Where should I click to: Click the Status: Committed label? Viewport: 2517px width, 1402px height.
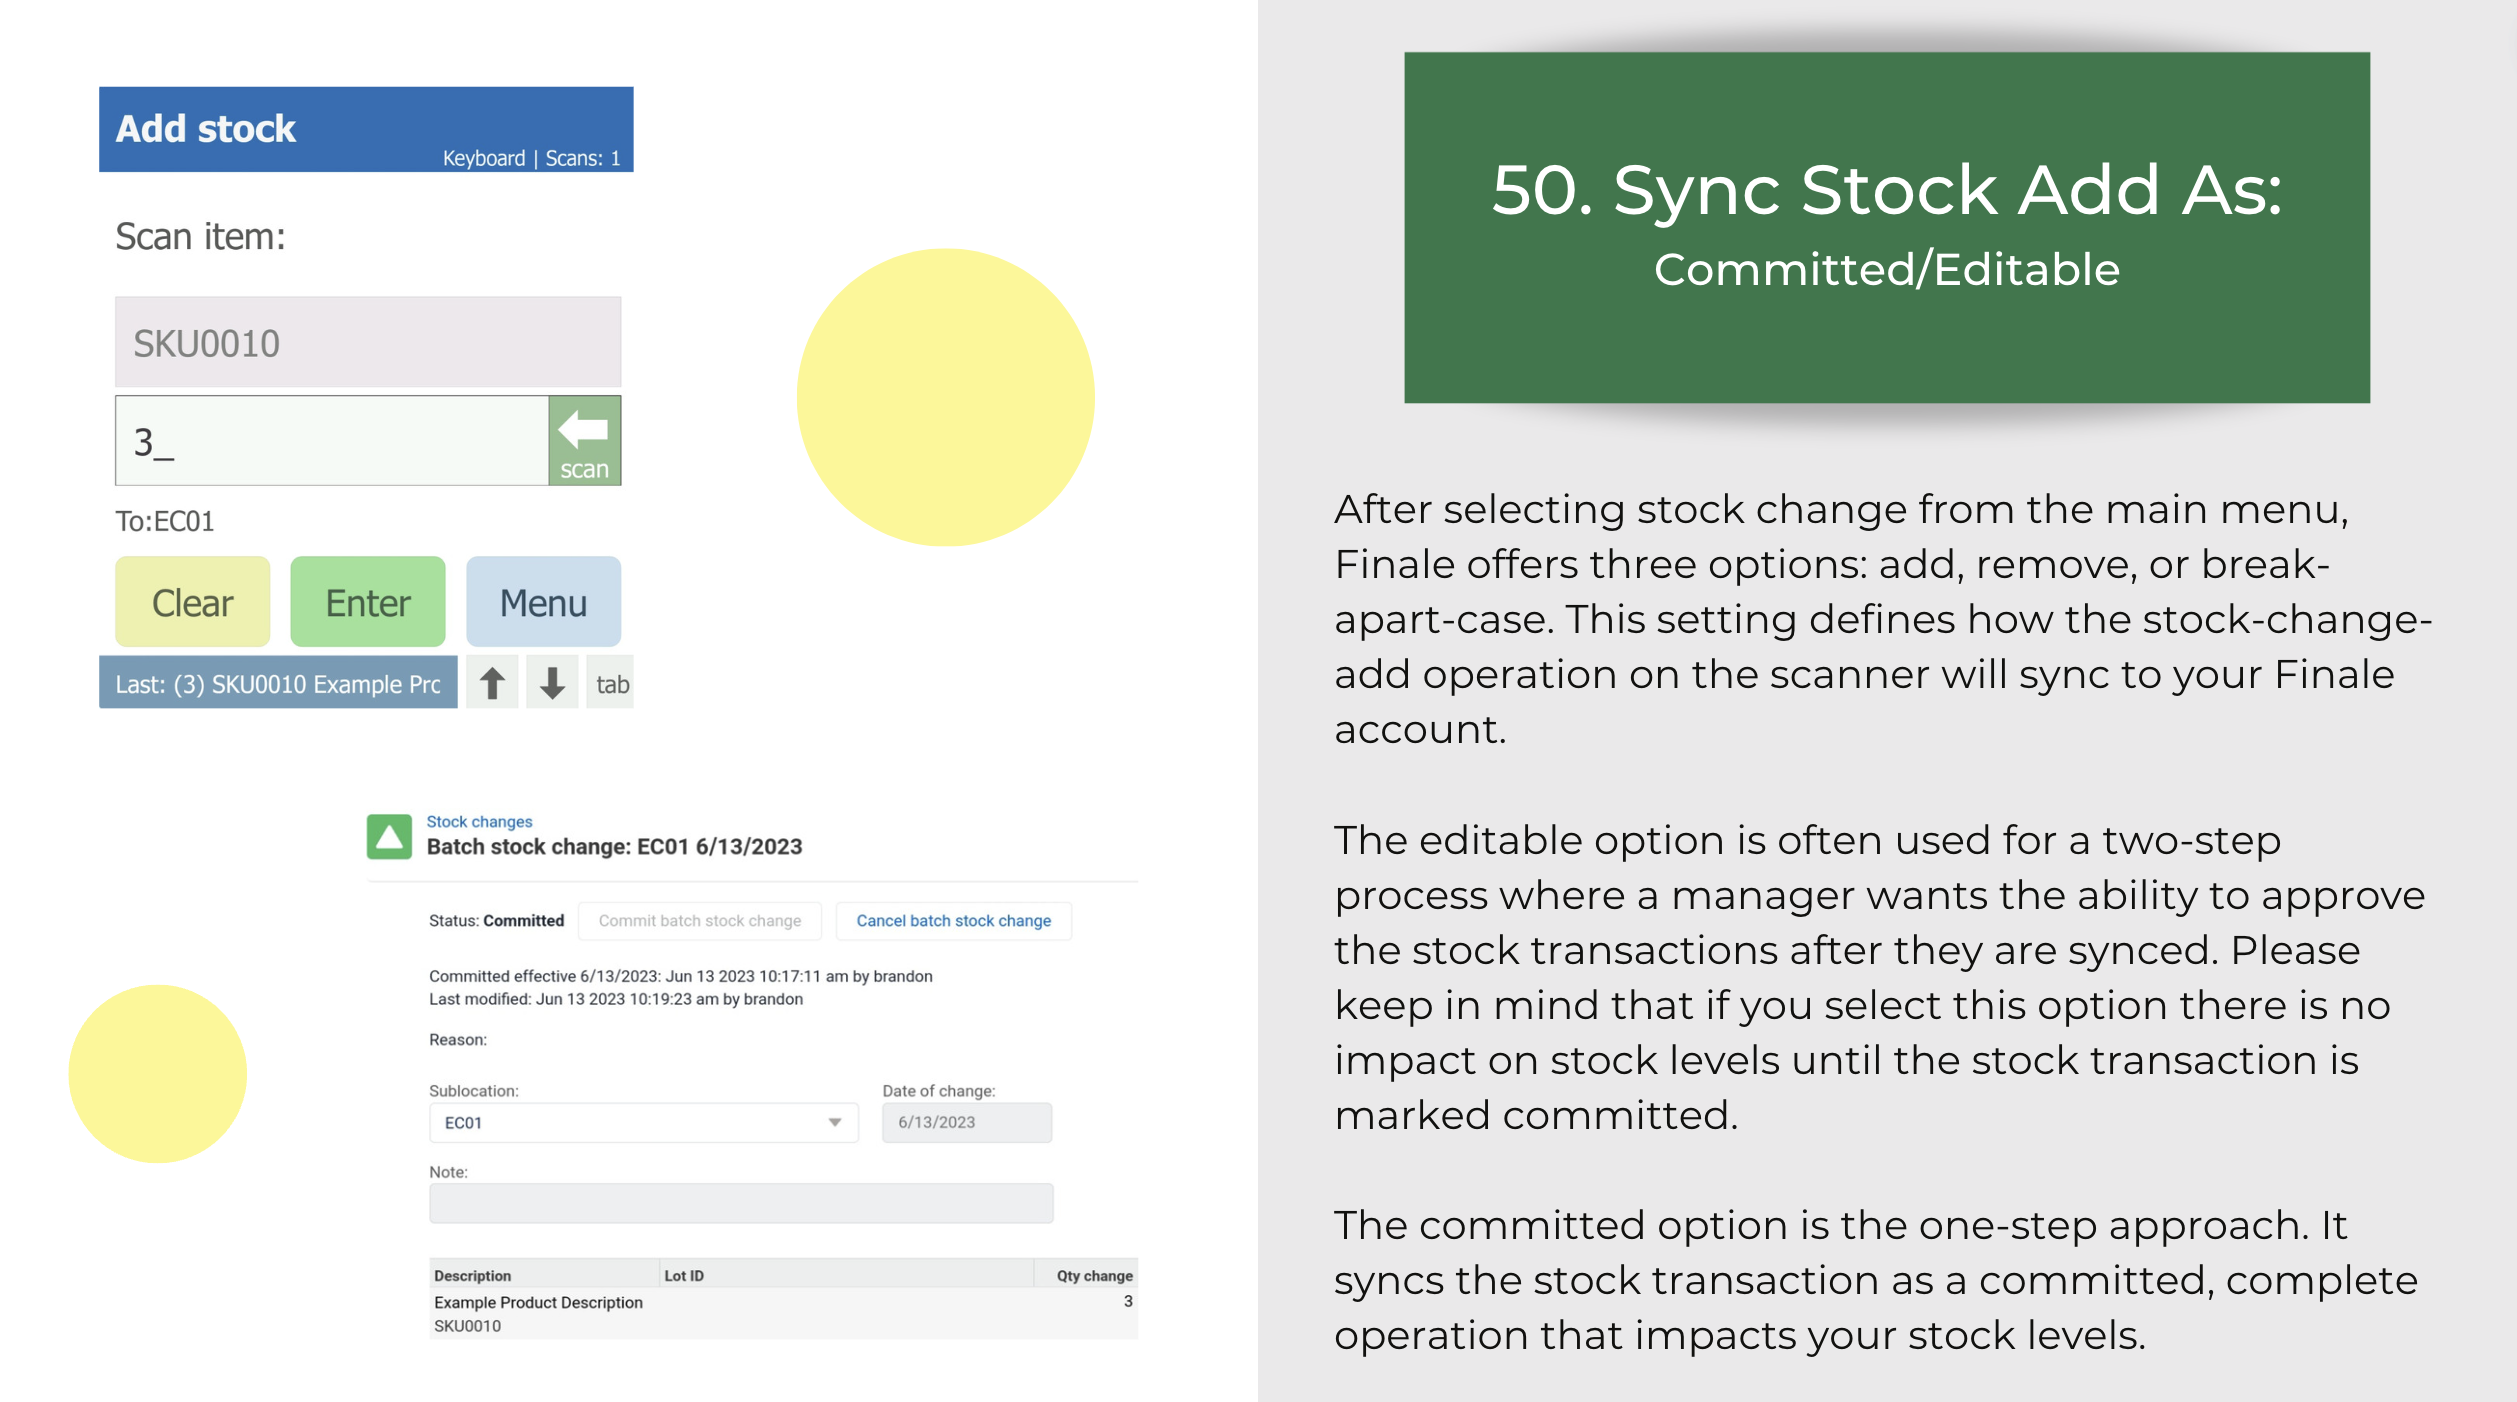tap(496, 920)
